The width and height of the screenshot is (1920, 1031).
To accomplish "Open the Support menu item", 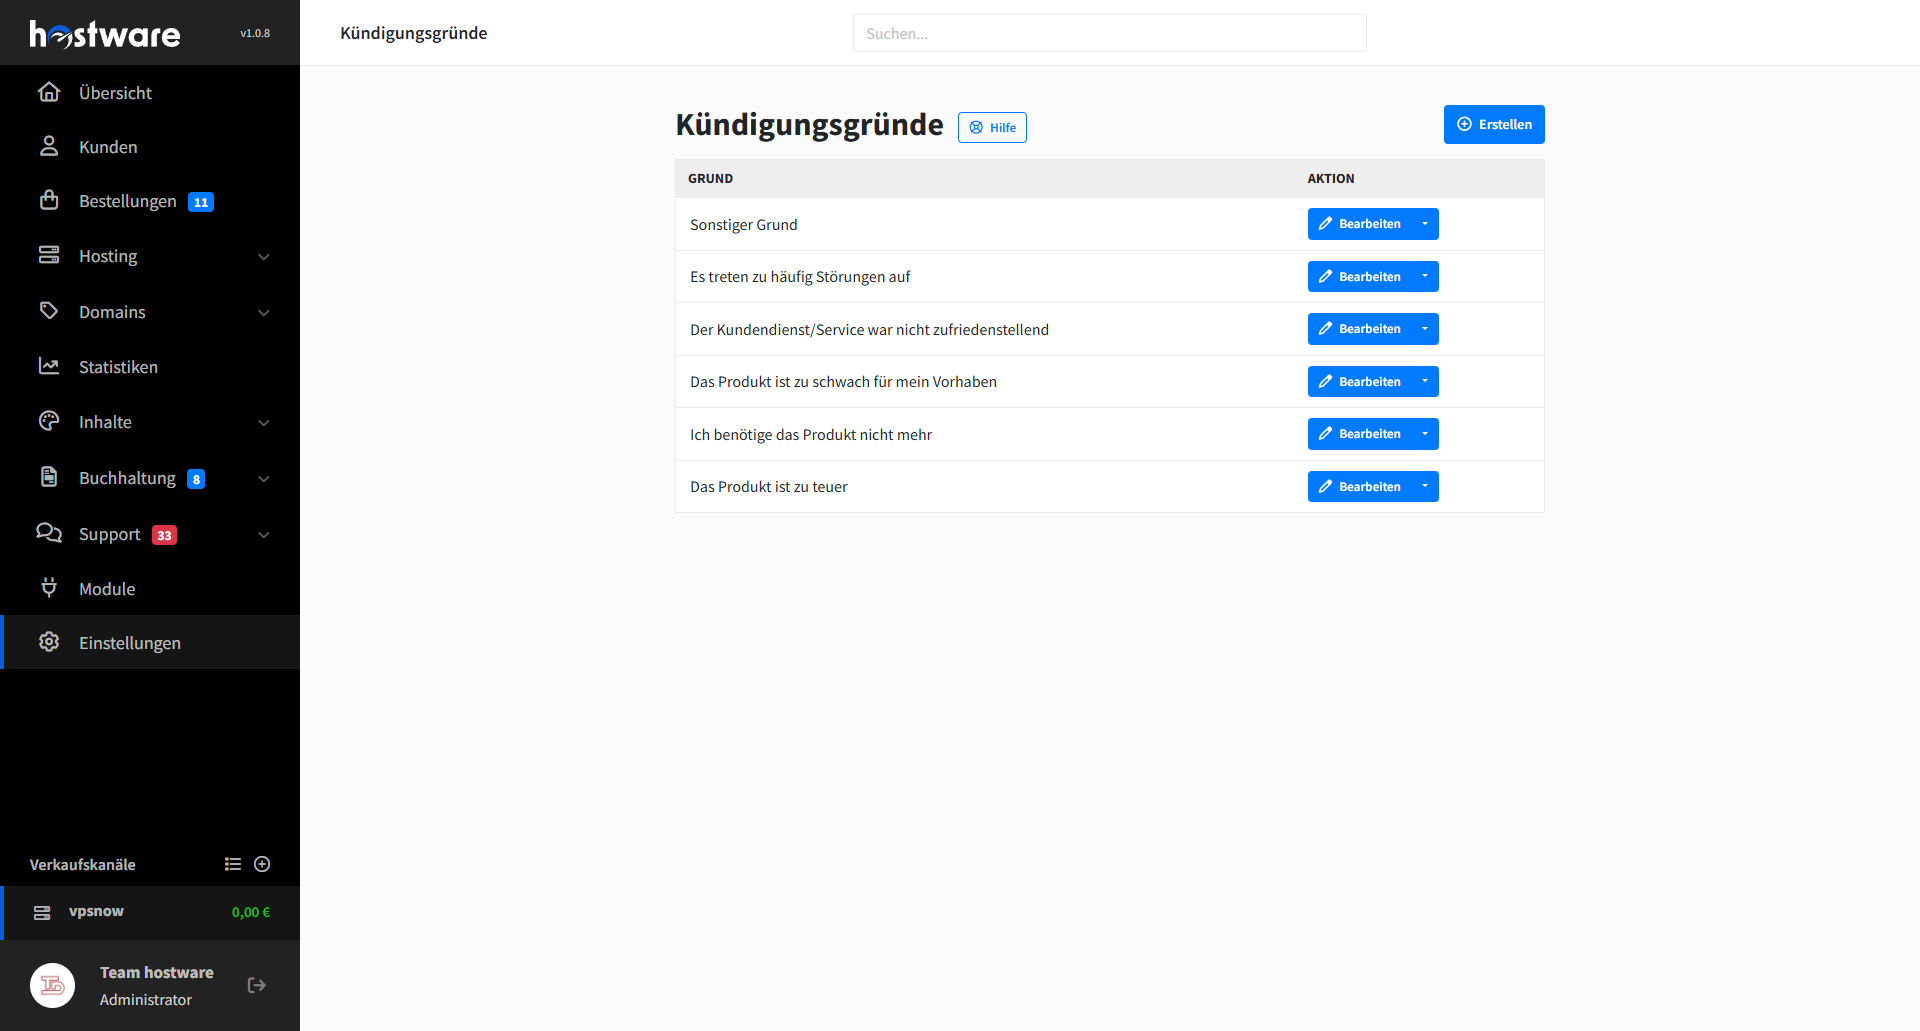I will 110,535.
